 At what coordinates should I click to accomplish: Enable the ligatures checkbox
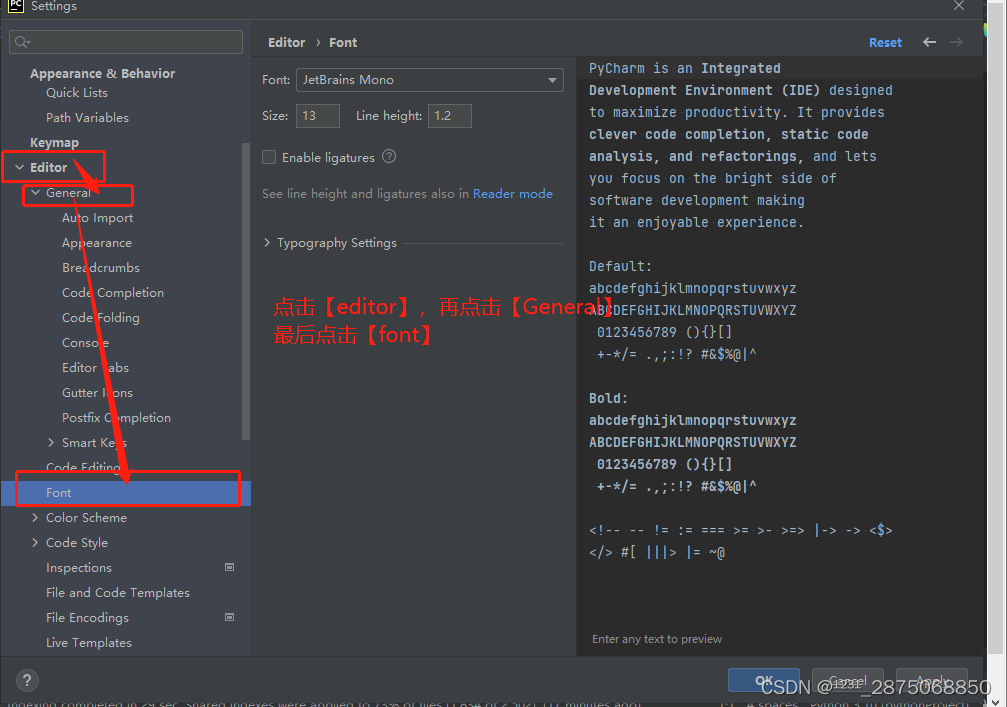point(269,157)
